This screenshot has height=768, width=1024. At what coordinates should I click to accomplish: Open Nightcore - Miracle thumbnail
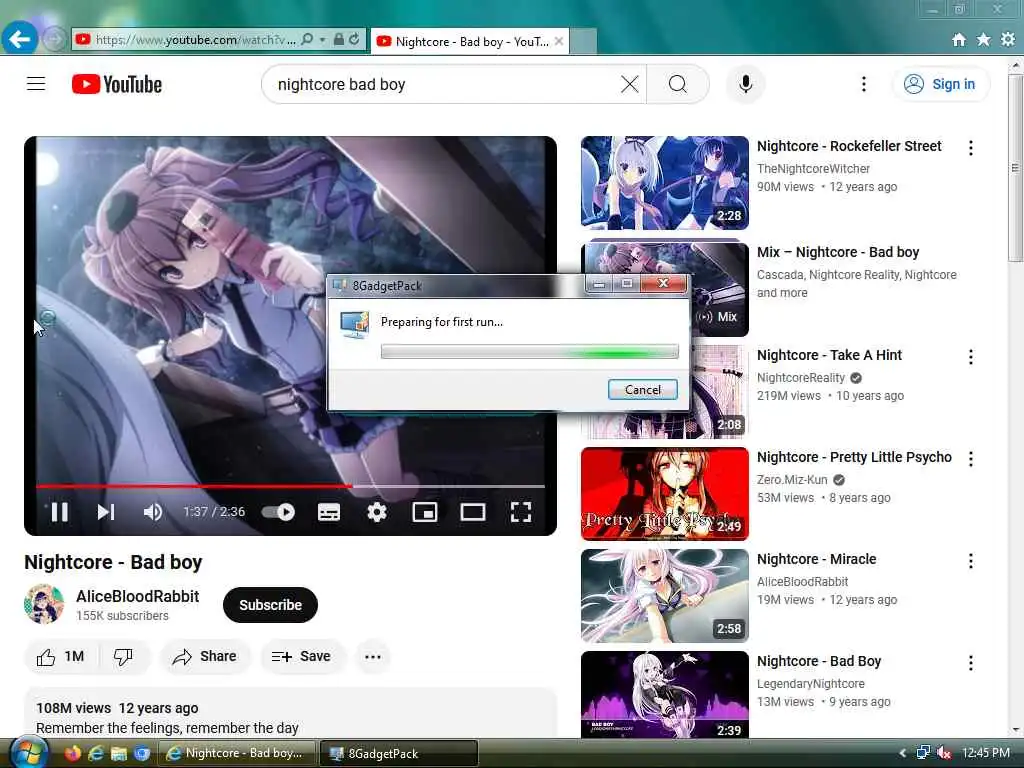pos(664,596)
